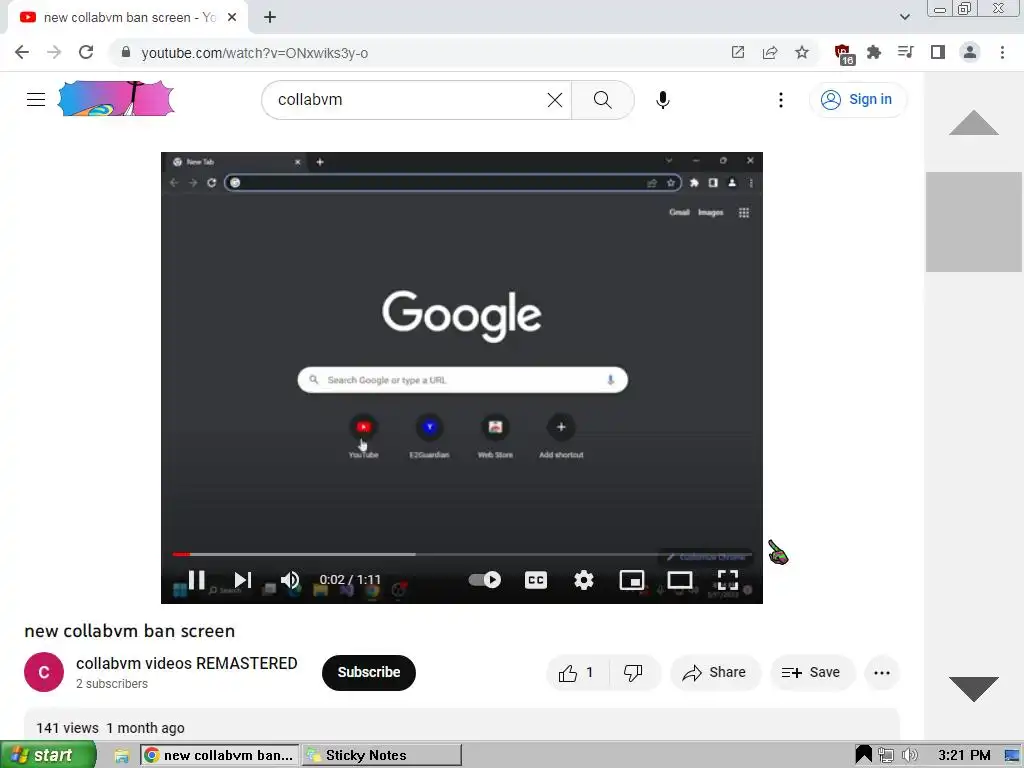The image size is (1024, 768).
Task: Pause the video
Action: coord(197,579)
